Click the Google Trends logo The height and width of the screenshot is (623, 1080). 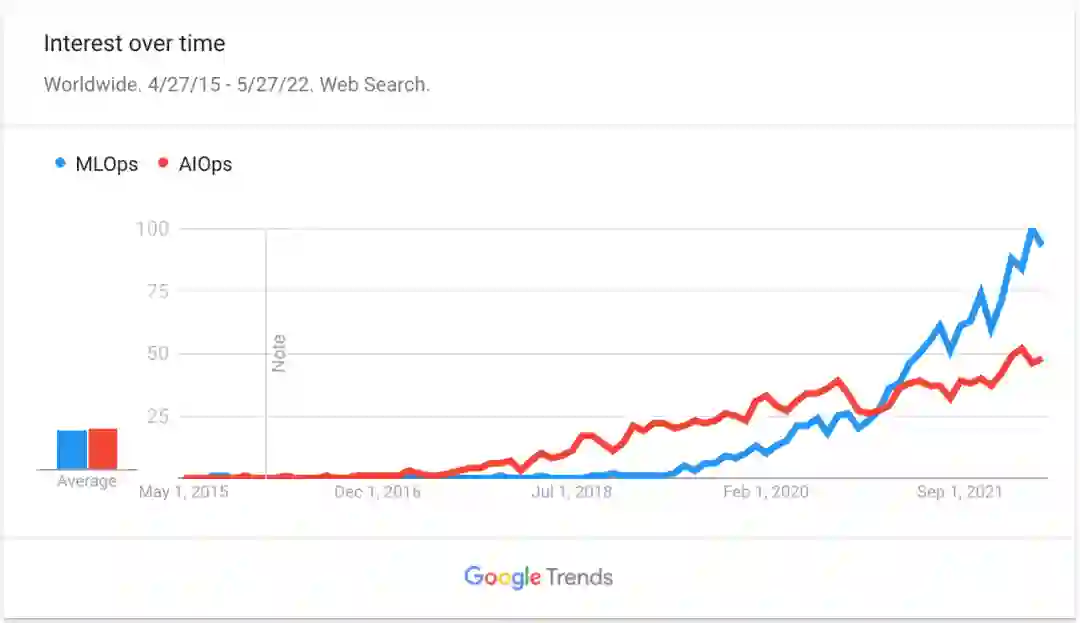pos(538,577)
